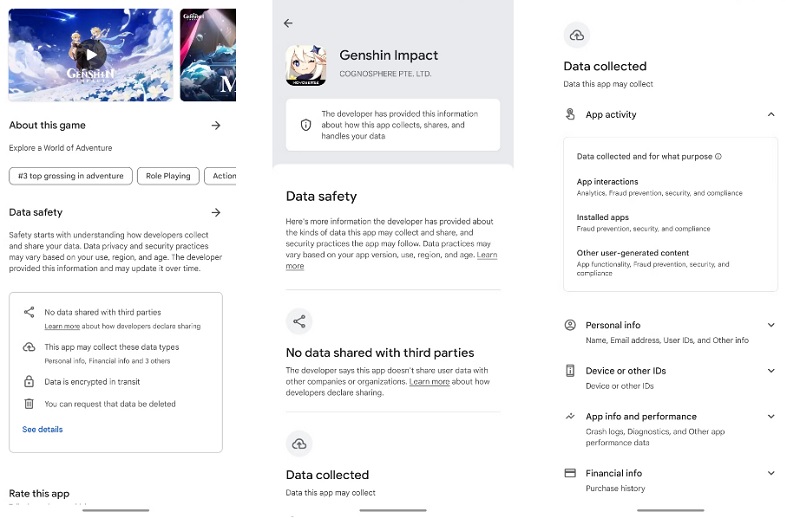The height and width of the screenshot is (518, 800).
Task: Tap the Genshin Impact app icon
Action: pyautogui.click(x=306, y=64)
